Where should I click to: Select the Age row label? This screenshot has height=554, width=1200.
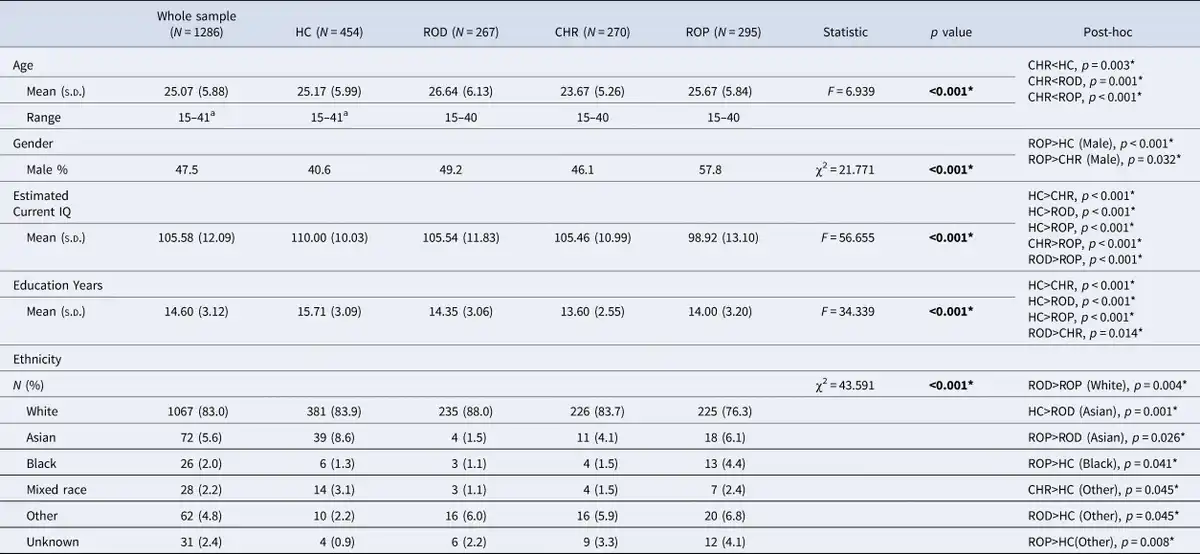pos(23,65)
